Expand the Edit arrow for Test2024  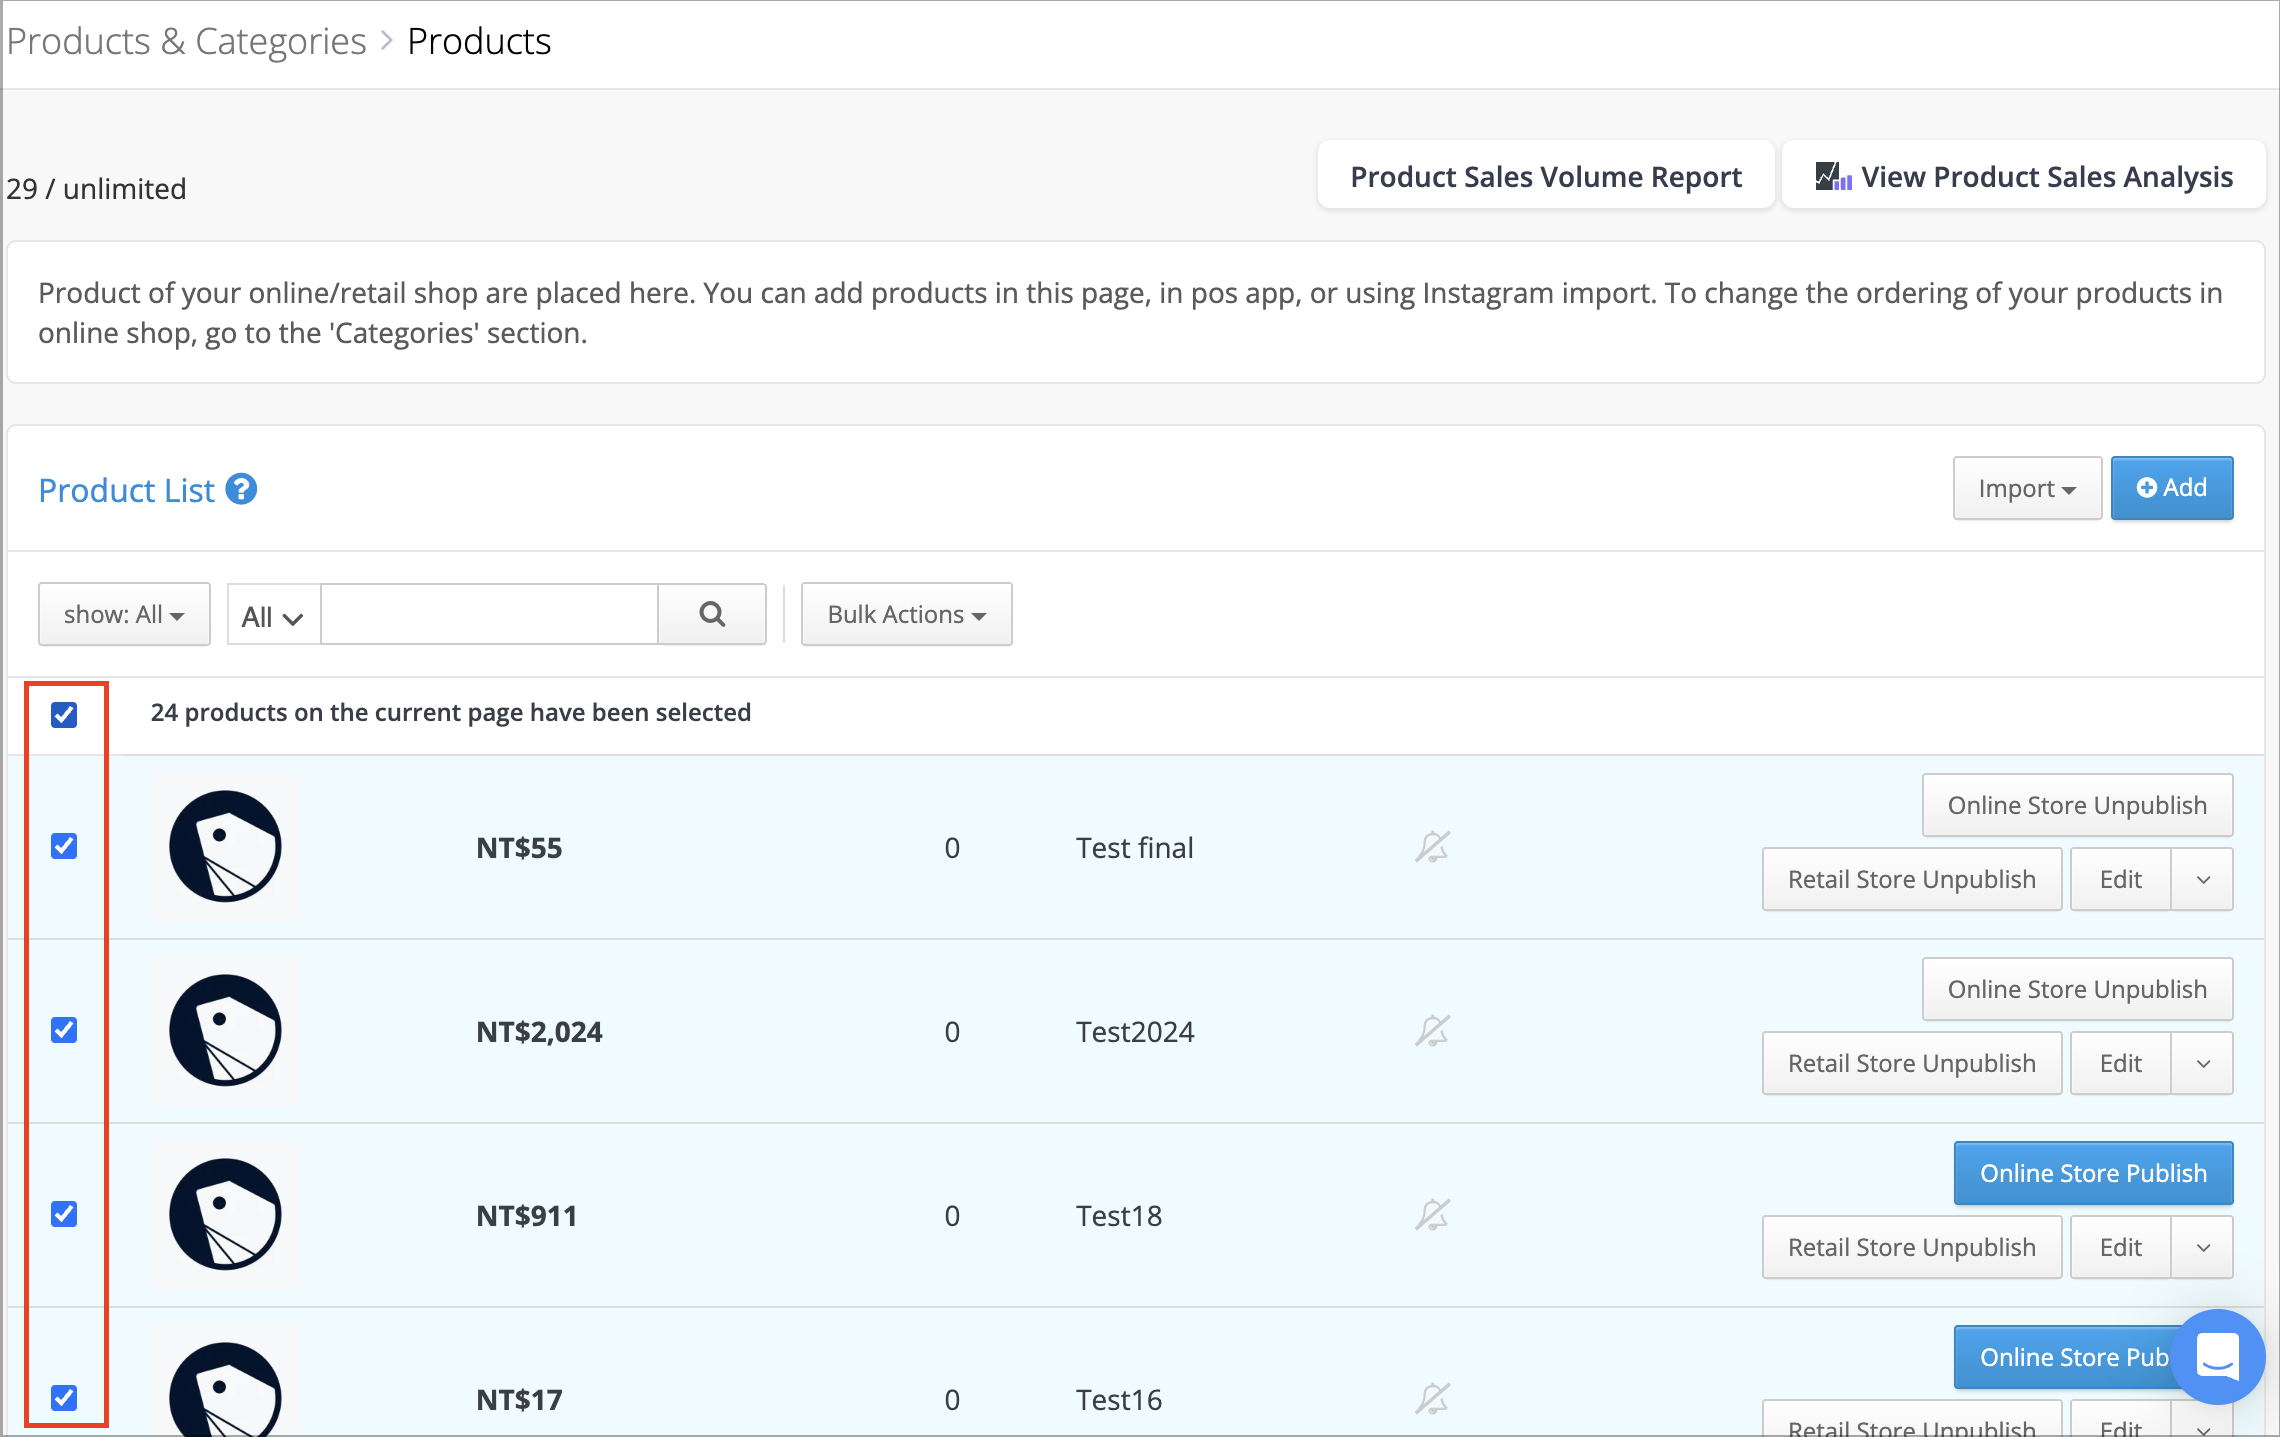2203,1064
